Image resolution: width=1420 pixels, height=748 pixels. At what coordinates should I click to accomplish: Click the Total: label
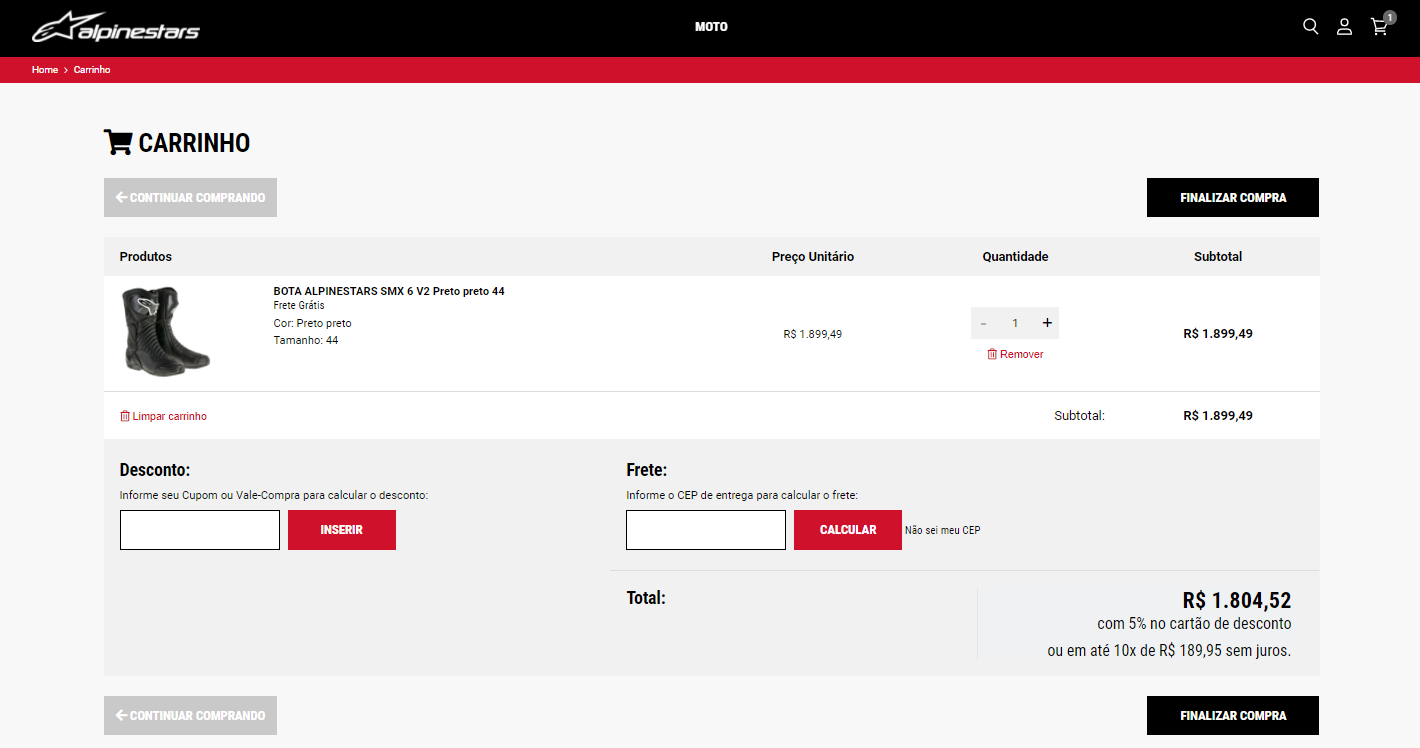[x=646, y=598]
